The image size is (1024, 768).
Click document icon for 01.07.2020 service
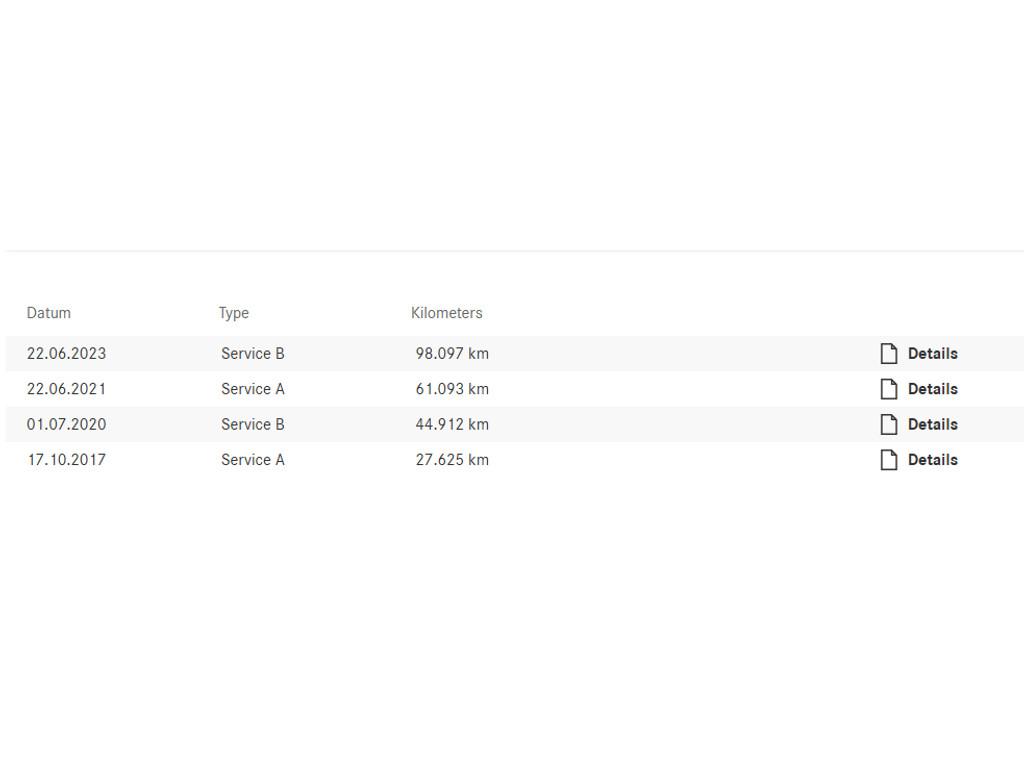[889, 424]
